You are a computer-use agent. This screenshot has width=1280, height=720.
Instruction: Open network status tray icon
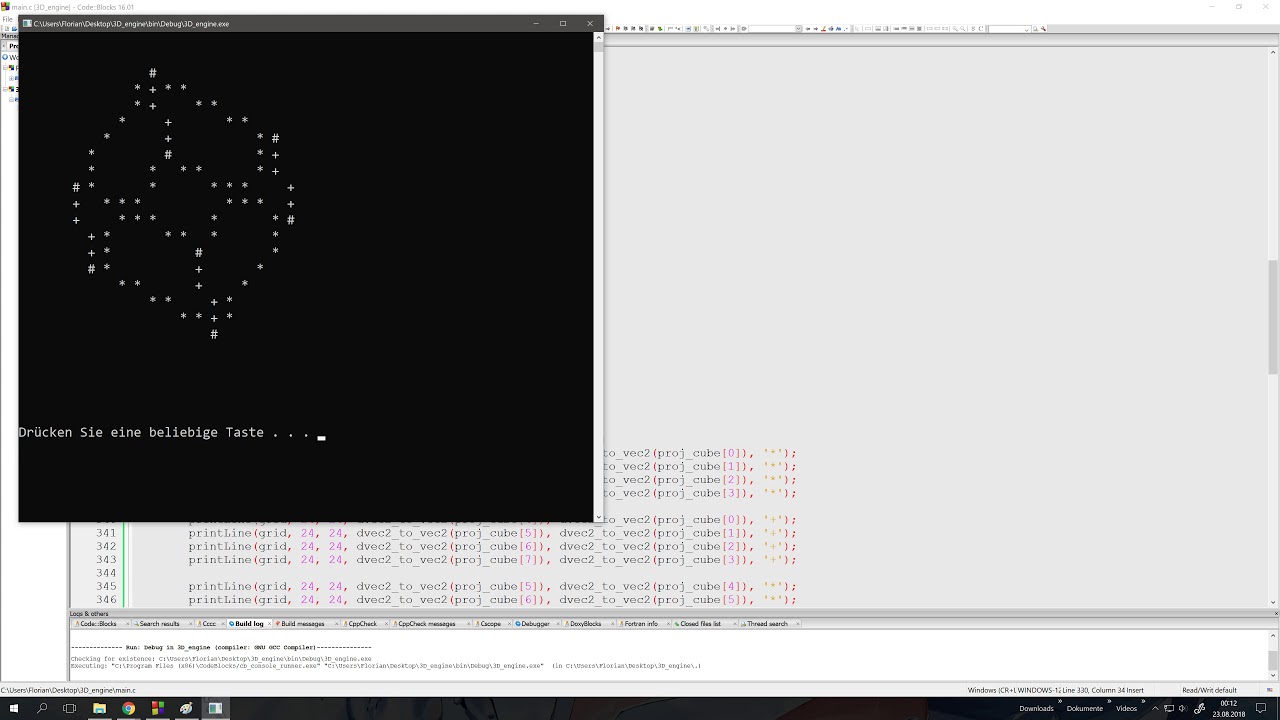[x=1169, y=708]
